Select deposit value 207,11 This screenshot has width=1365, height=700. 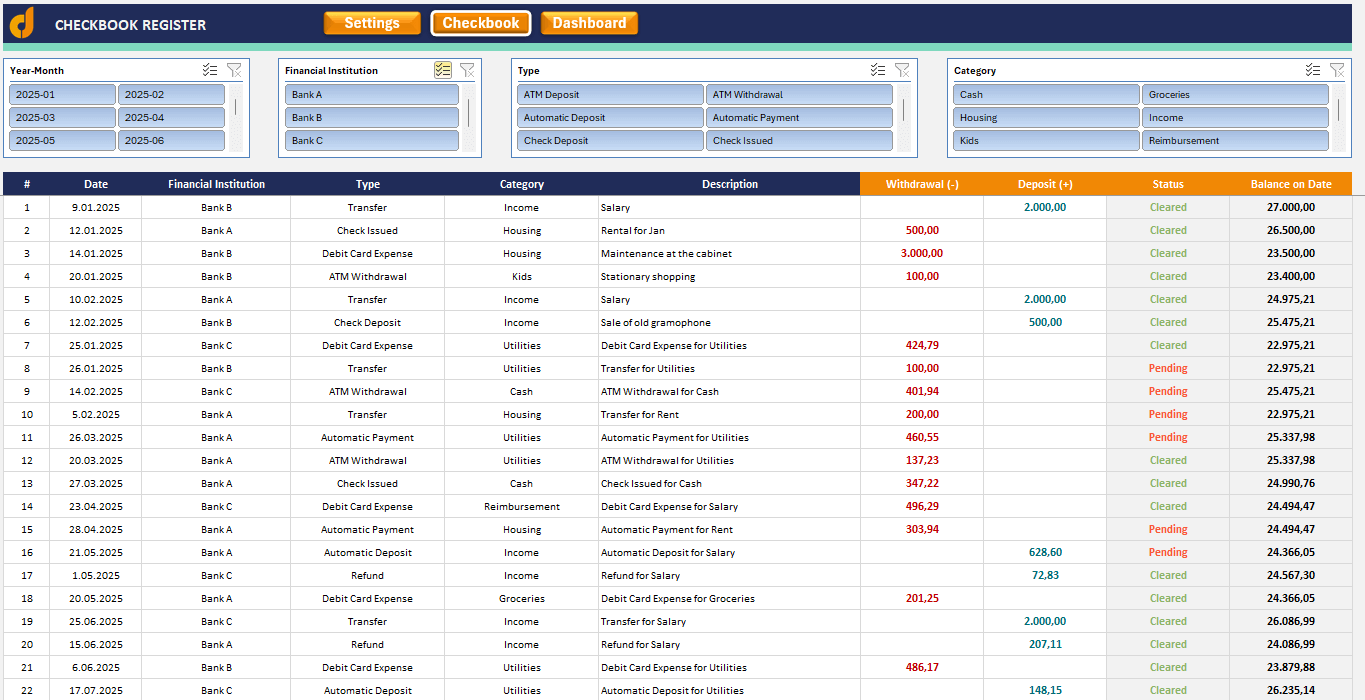pos(1045,645)
